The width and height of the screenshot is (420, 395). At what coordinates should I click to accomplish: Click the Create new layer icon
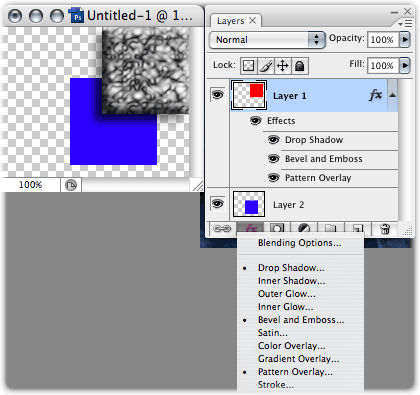click(x=358, y=229)
